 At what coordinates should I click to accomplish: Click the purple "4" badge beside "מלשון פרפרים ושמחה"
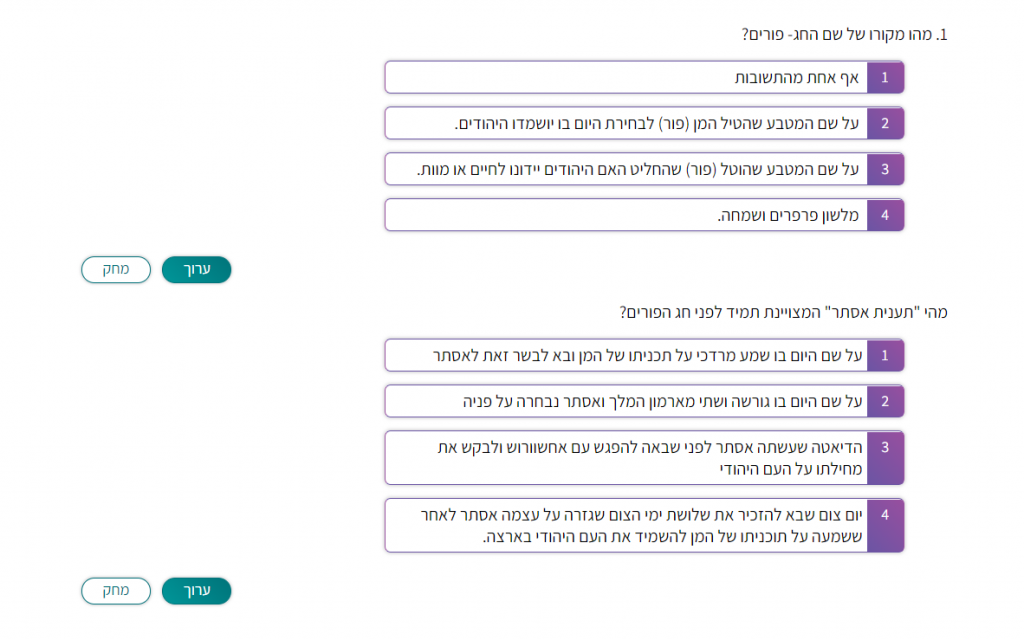coord(885,215)
